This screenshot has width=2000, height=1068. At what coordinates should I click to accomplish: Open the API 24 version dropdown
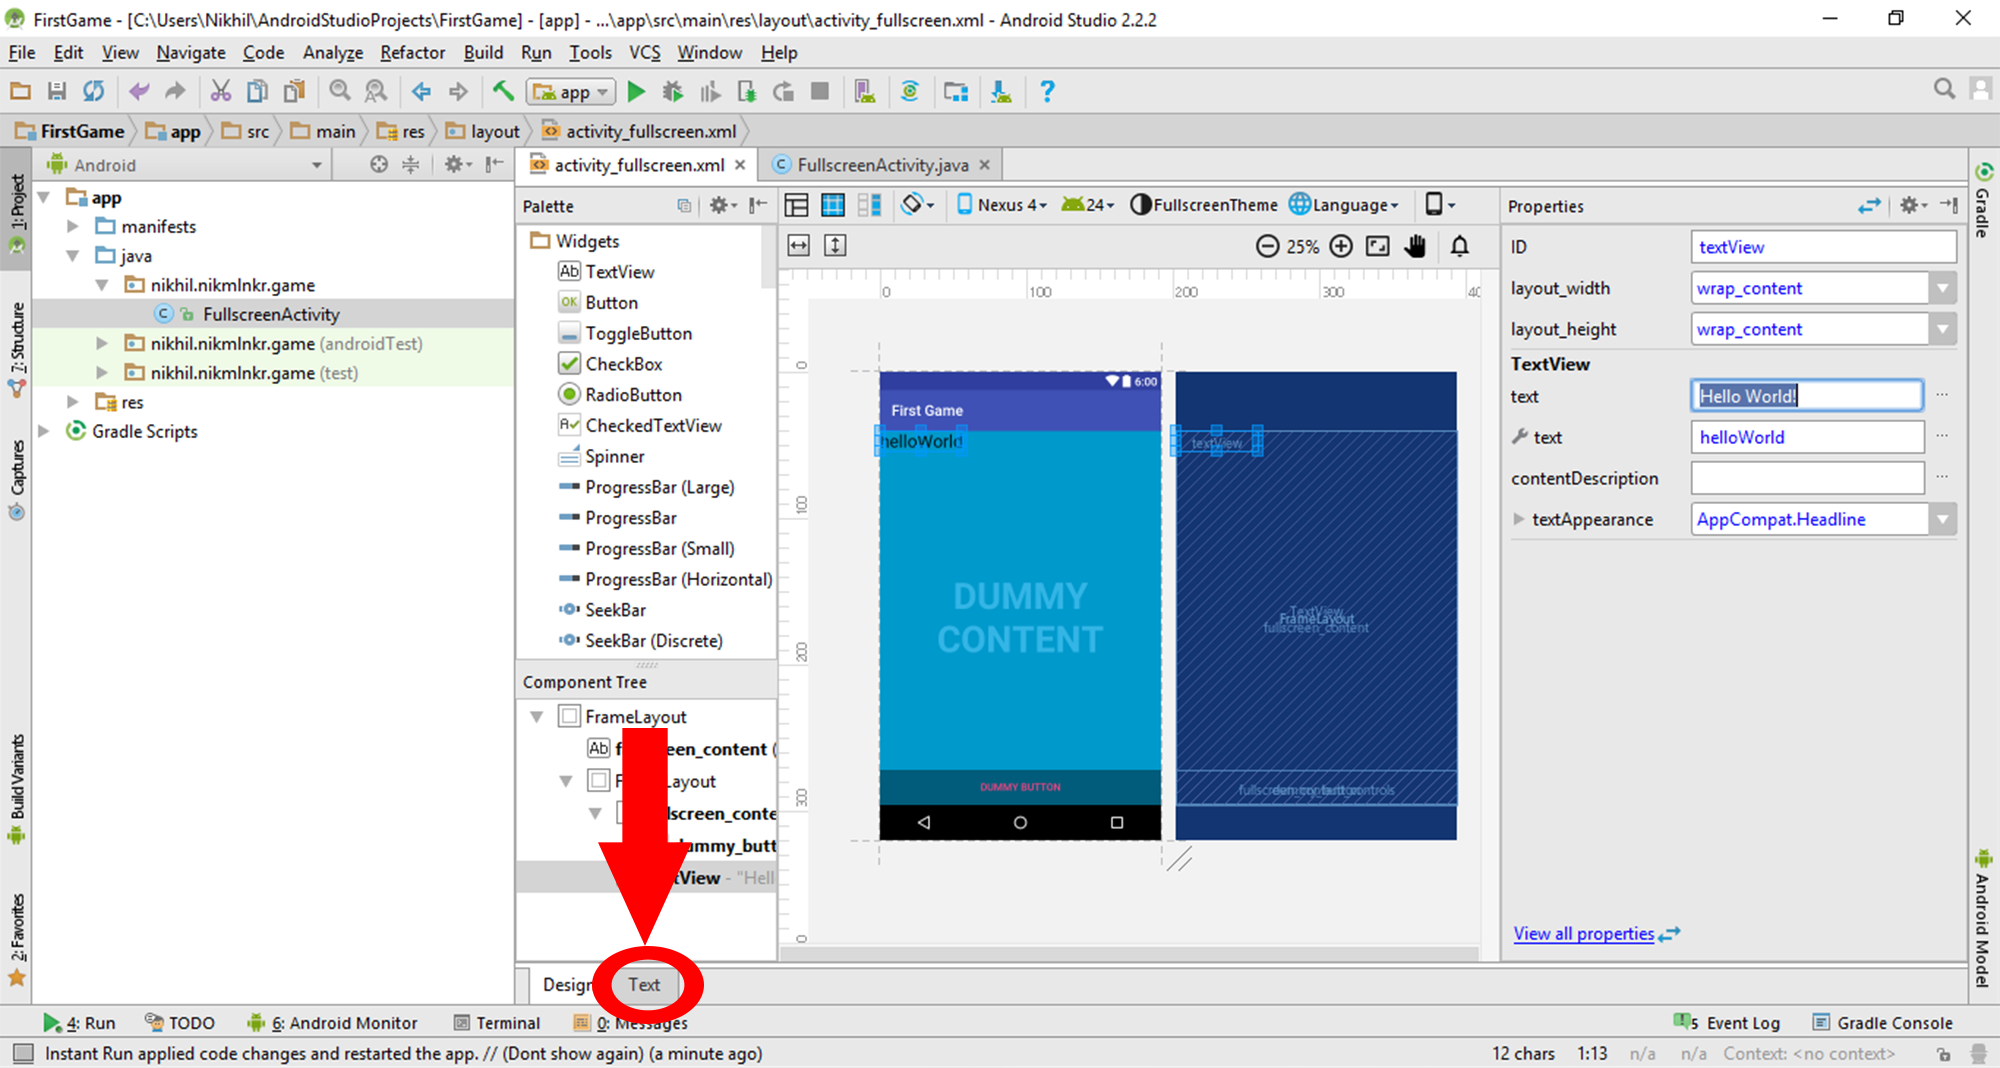1088,205
